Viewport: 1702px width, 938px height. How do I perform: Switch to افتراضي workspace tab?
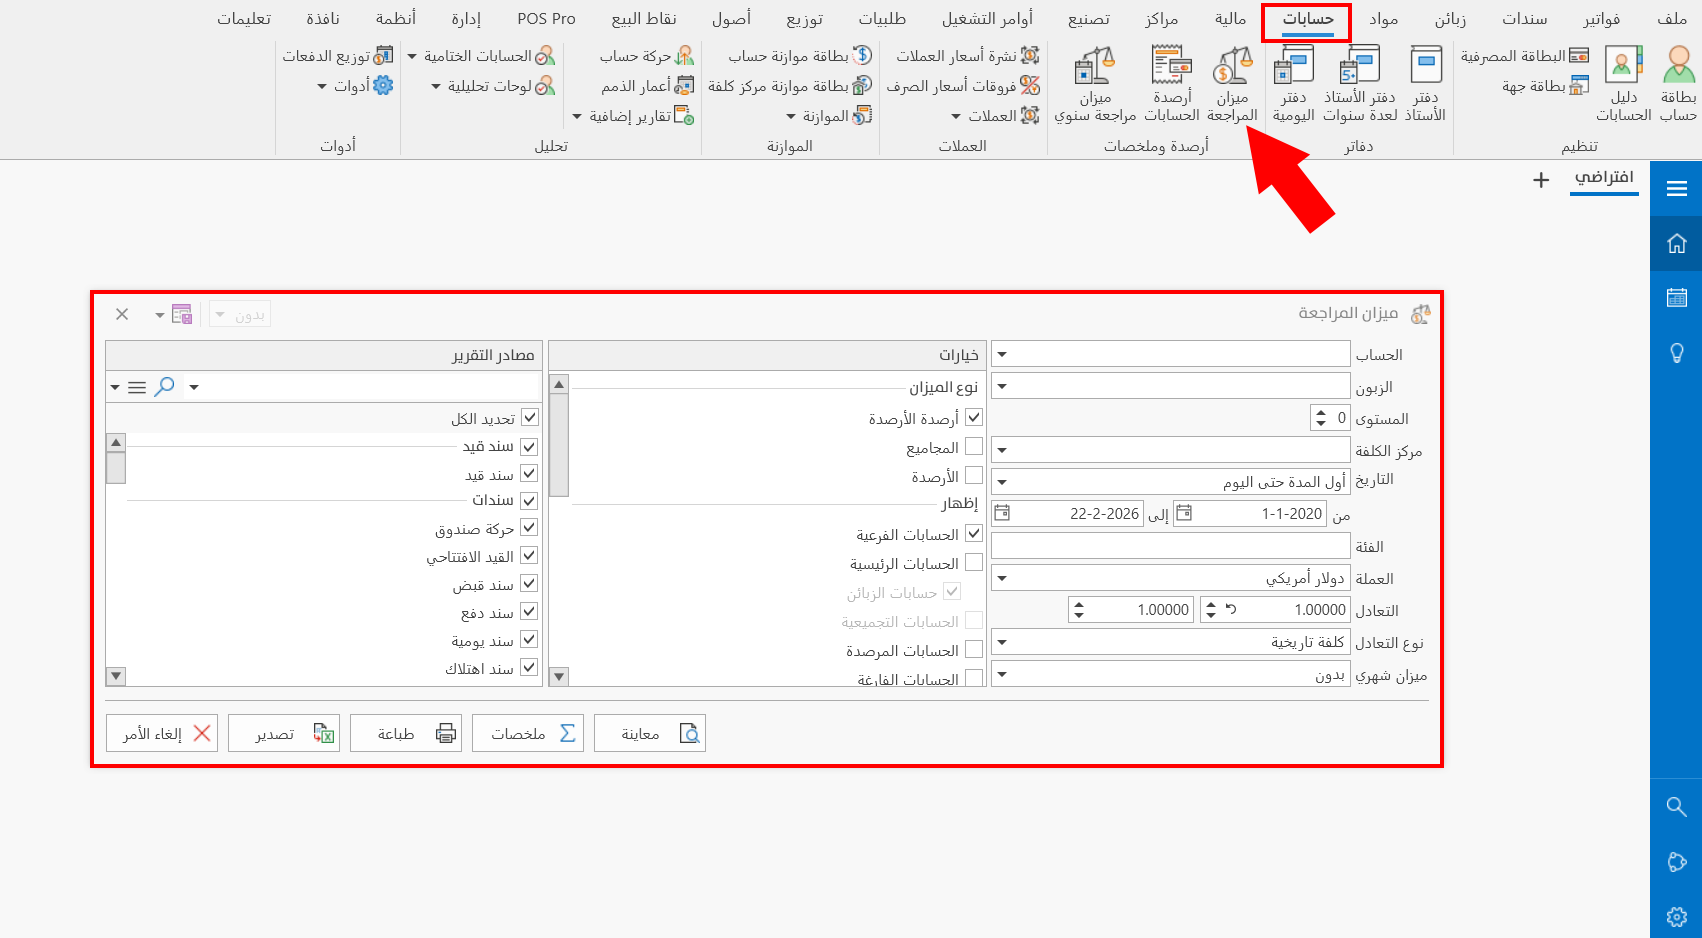click(1604, 178)
